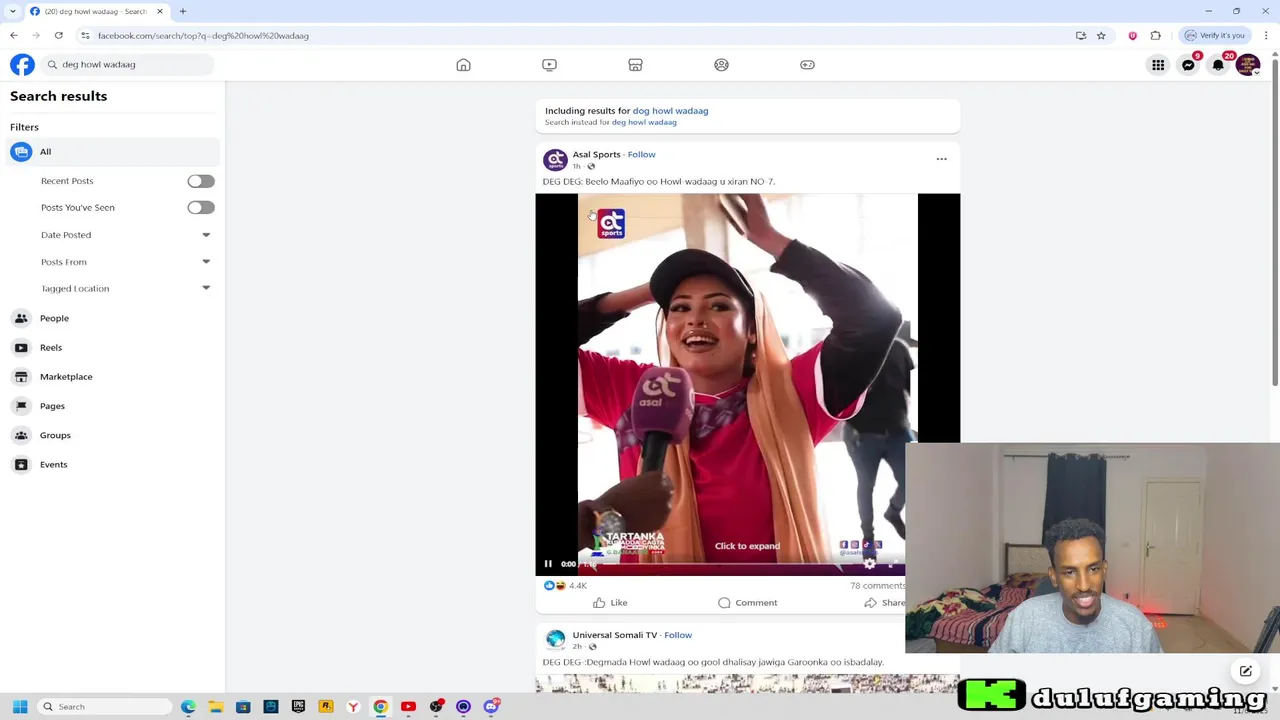
Task: Open the notifications bell
Action: (x=1218, y=65)
